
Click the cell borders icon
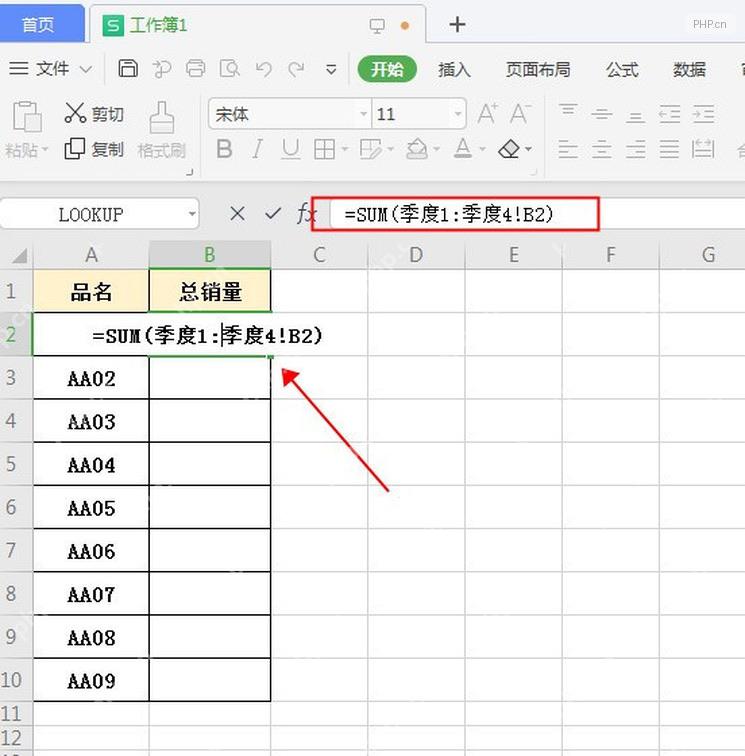(324, 149)
